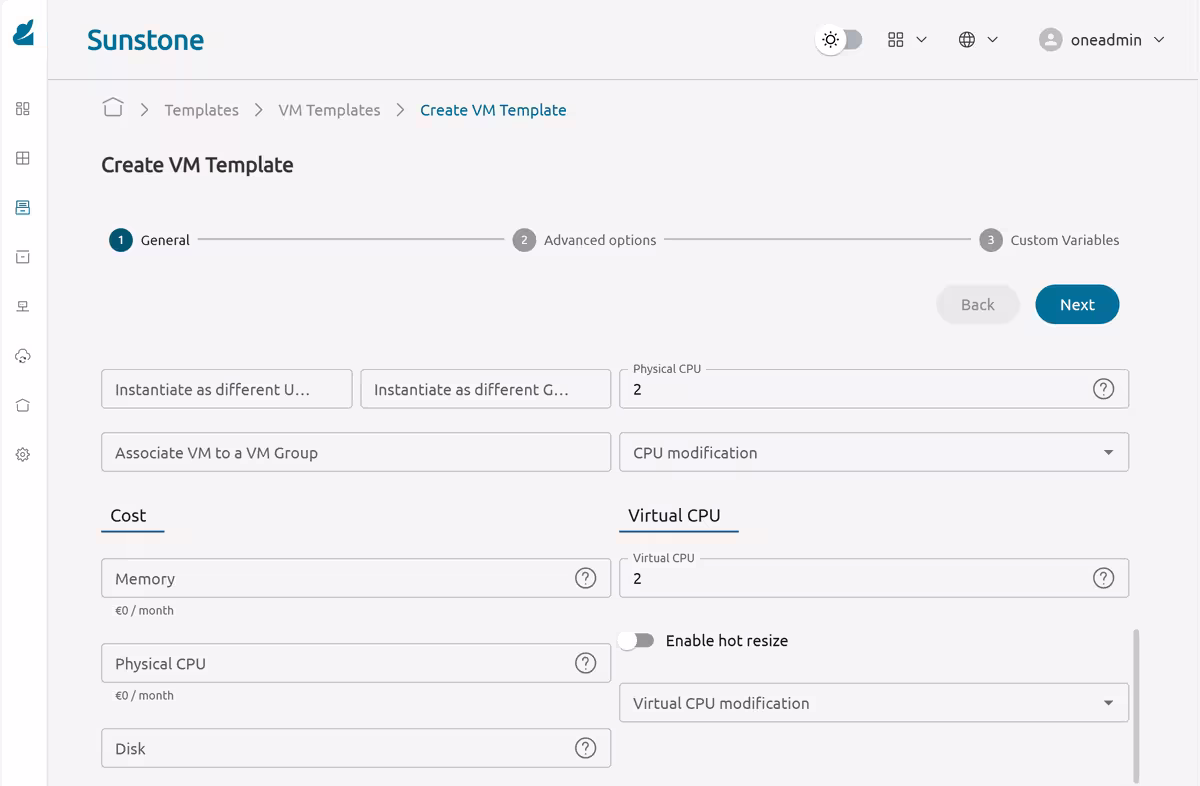Go to Advanced options step 2
The width and height of the screenshot is (1200, 786).
click(585, 240)
